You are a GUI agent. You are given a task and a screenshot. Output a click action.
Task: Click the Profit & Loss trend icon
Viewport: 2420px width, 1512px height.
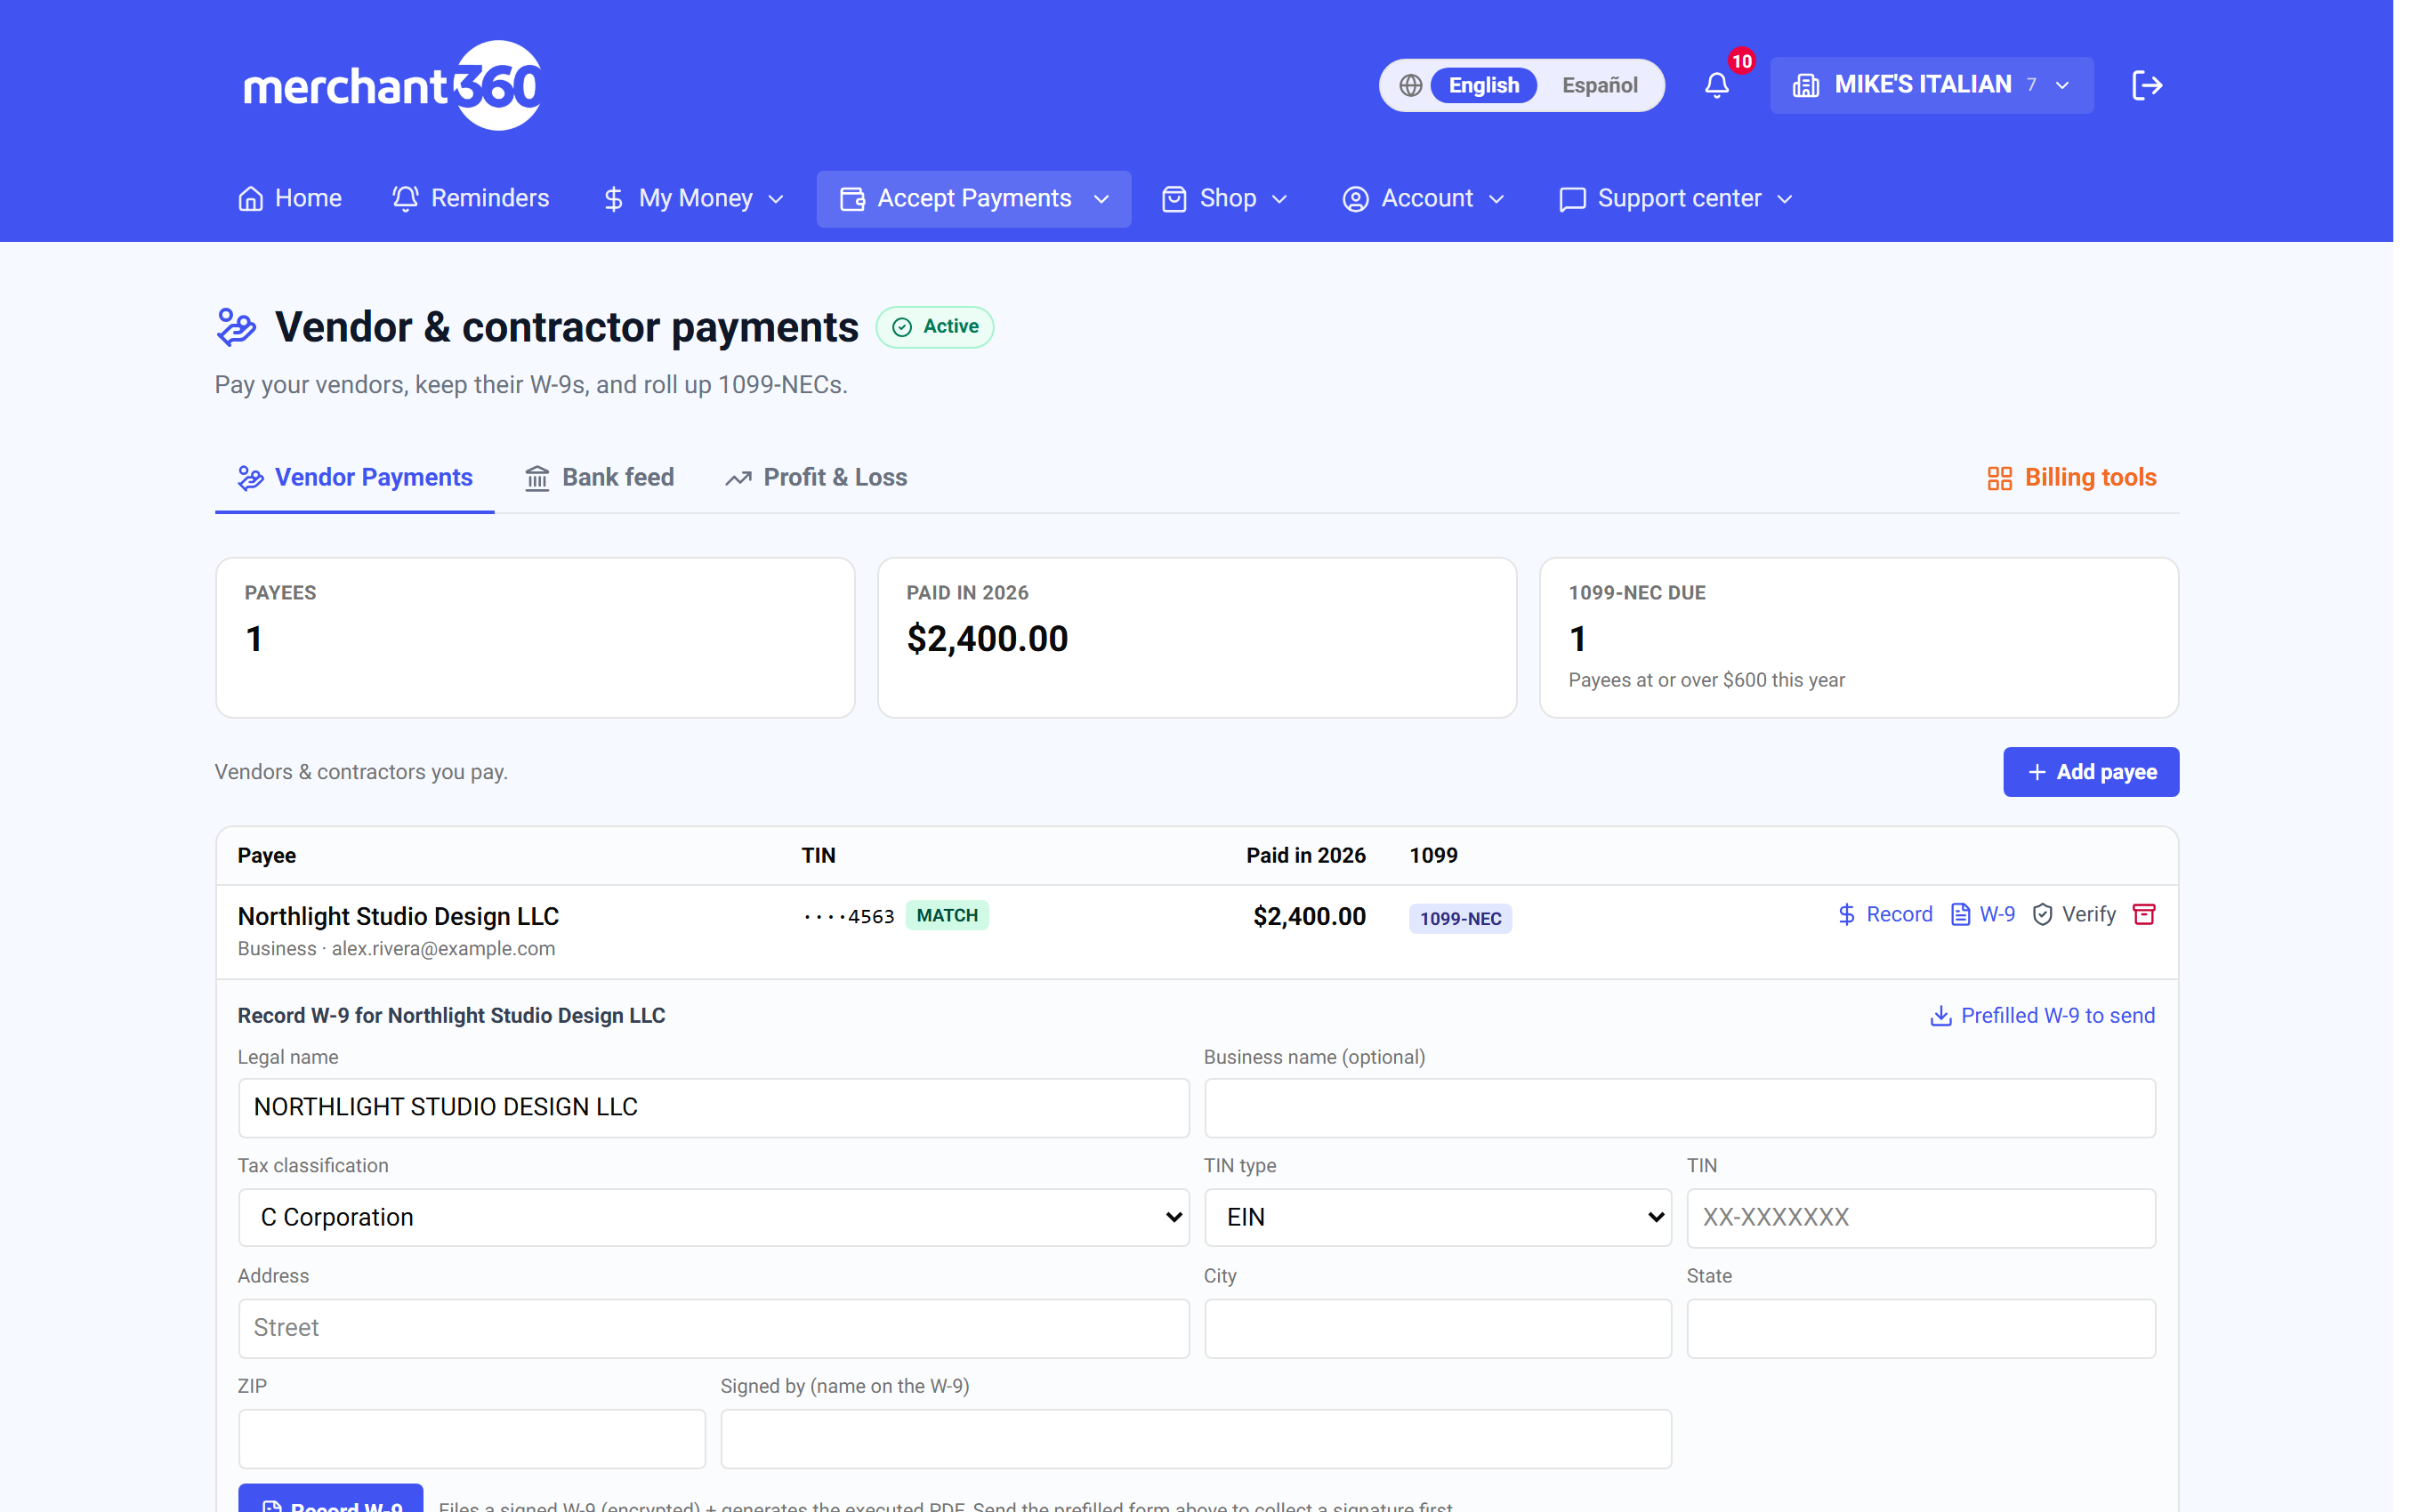pos(738,478)
